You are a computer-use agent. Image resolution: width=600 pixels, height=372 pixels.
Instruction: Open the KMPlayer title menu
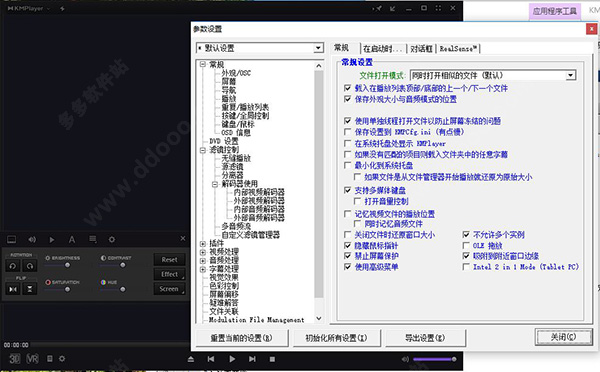tap(29, 8)
